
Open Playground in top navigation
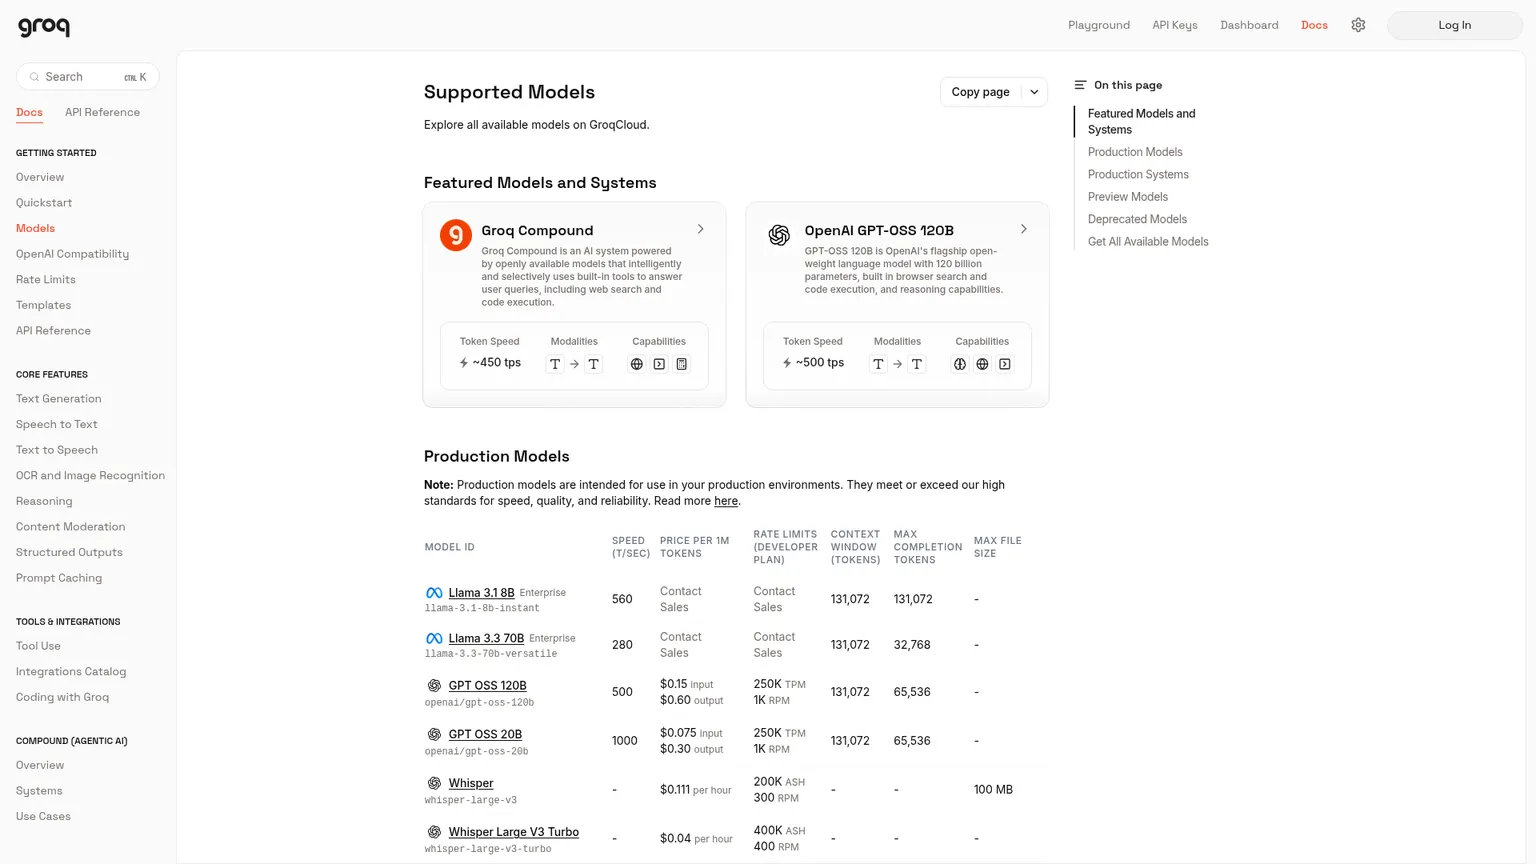coord(1099,25)
